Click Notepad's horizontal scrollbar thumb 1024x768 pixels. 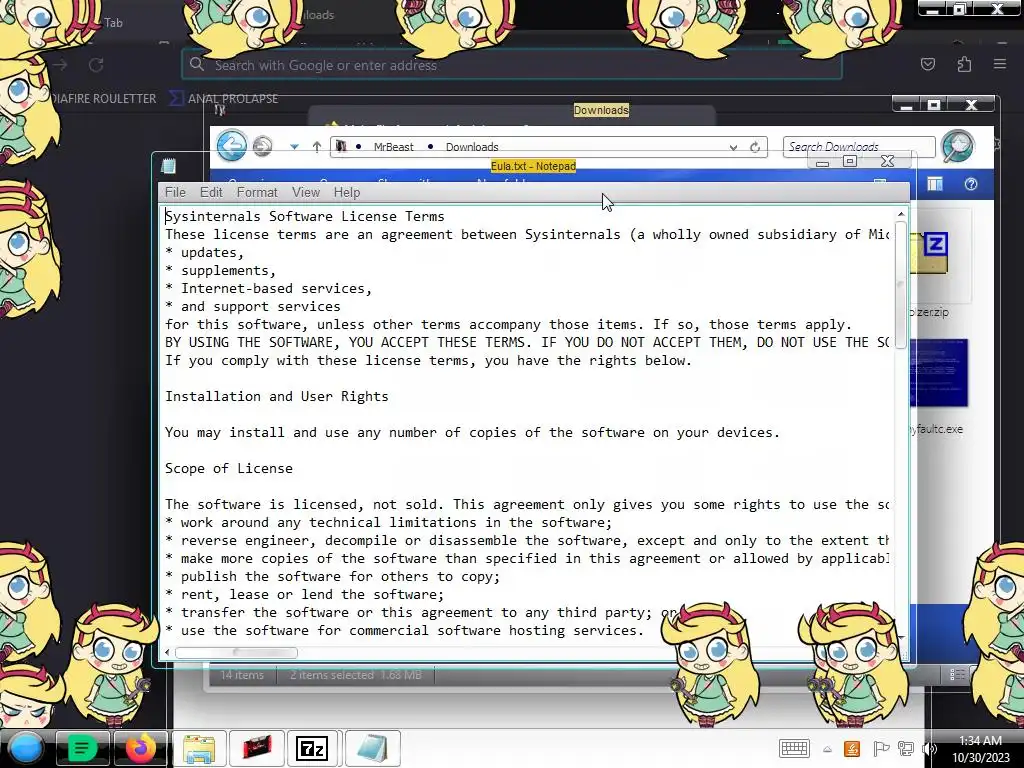[236, 652]
